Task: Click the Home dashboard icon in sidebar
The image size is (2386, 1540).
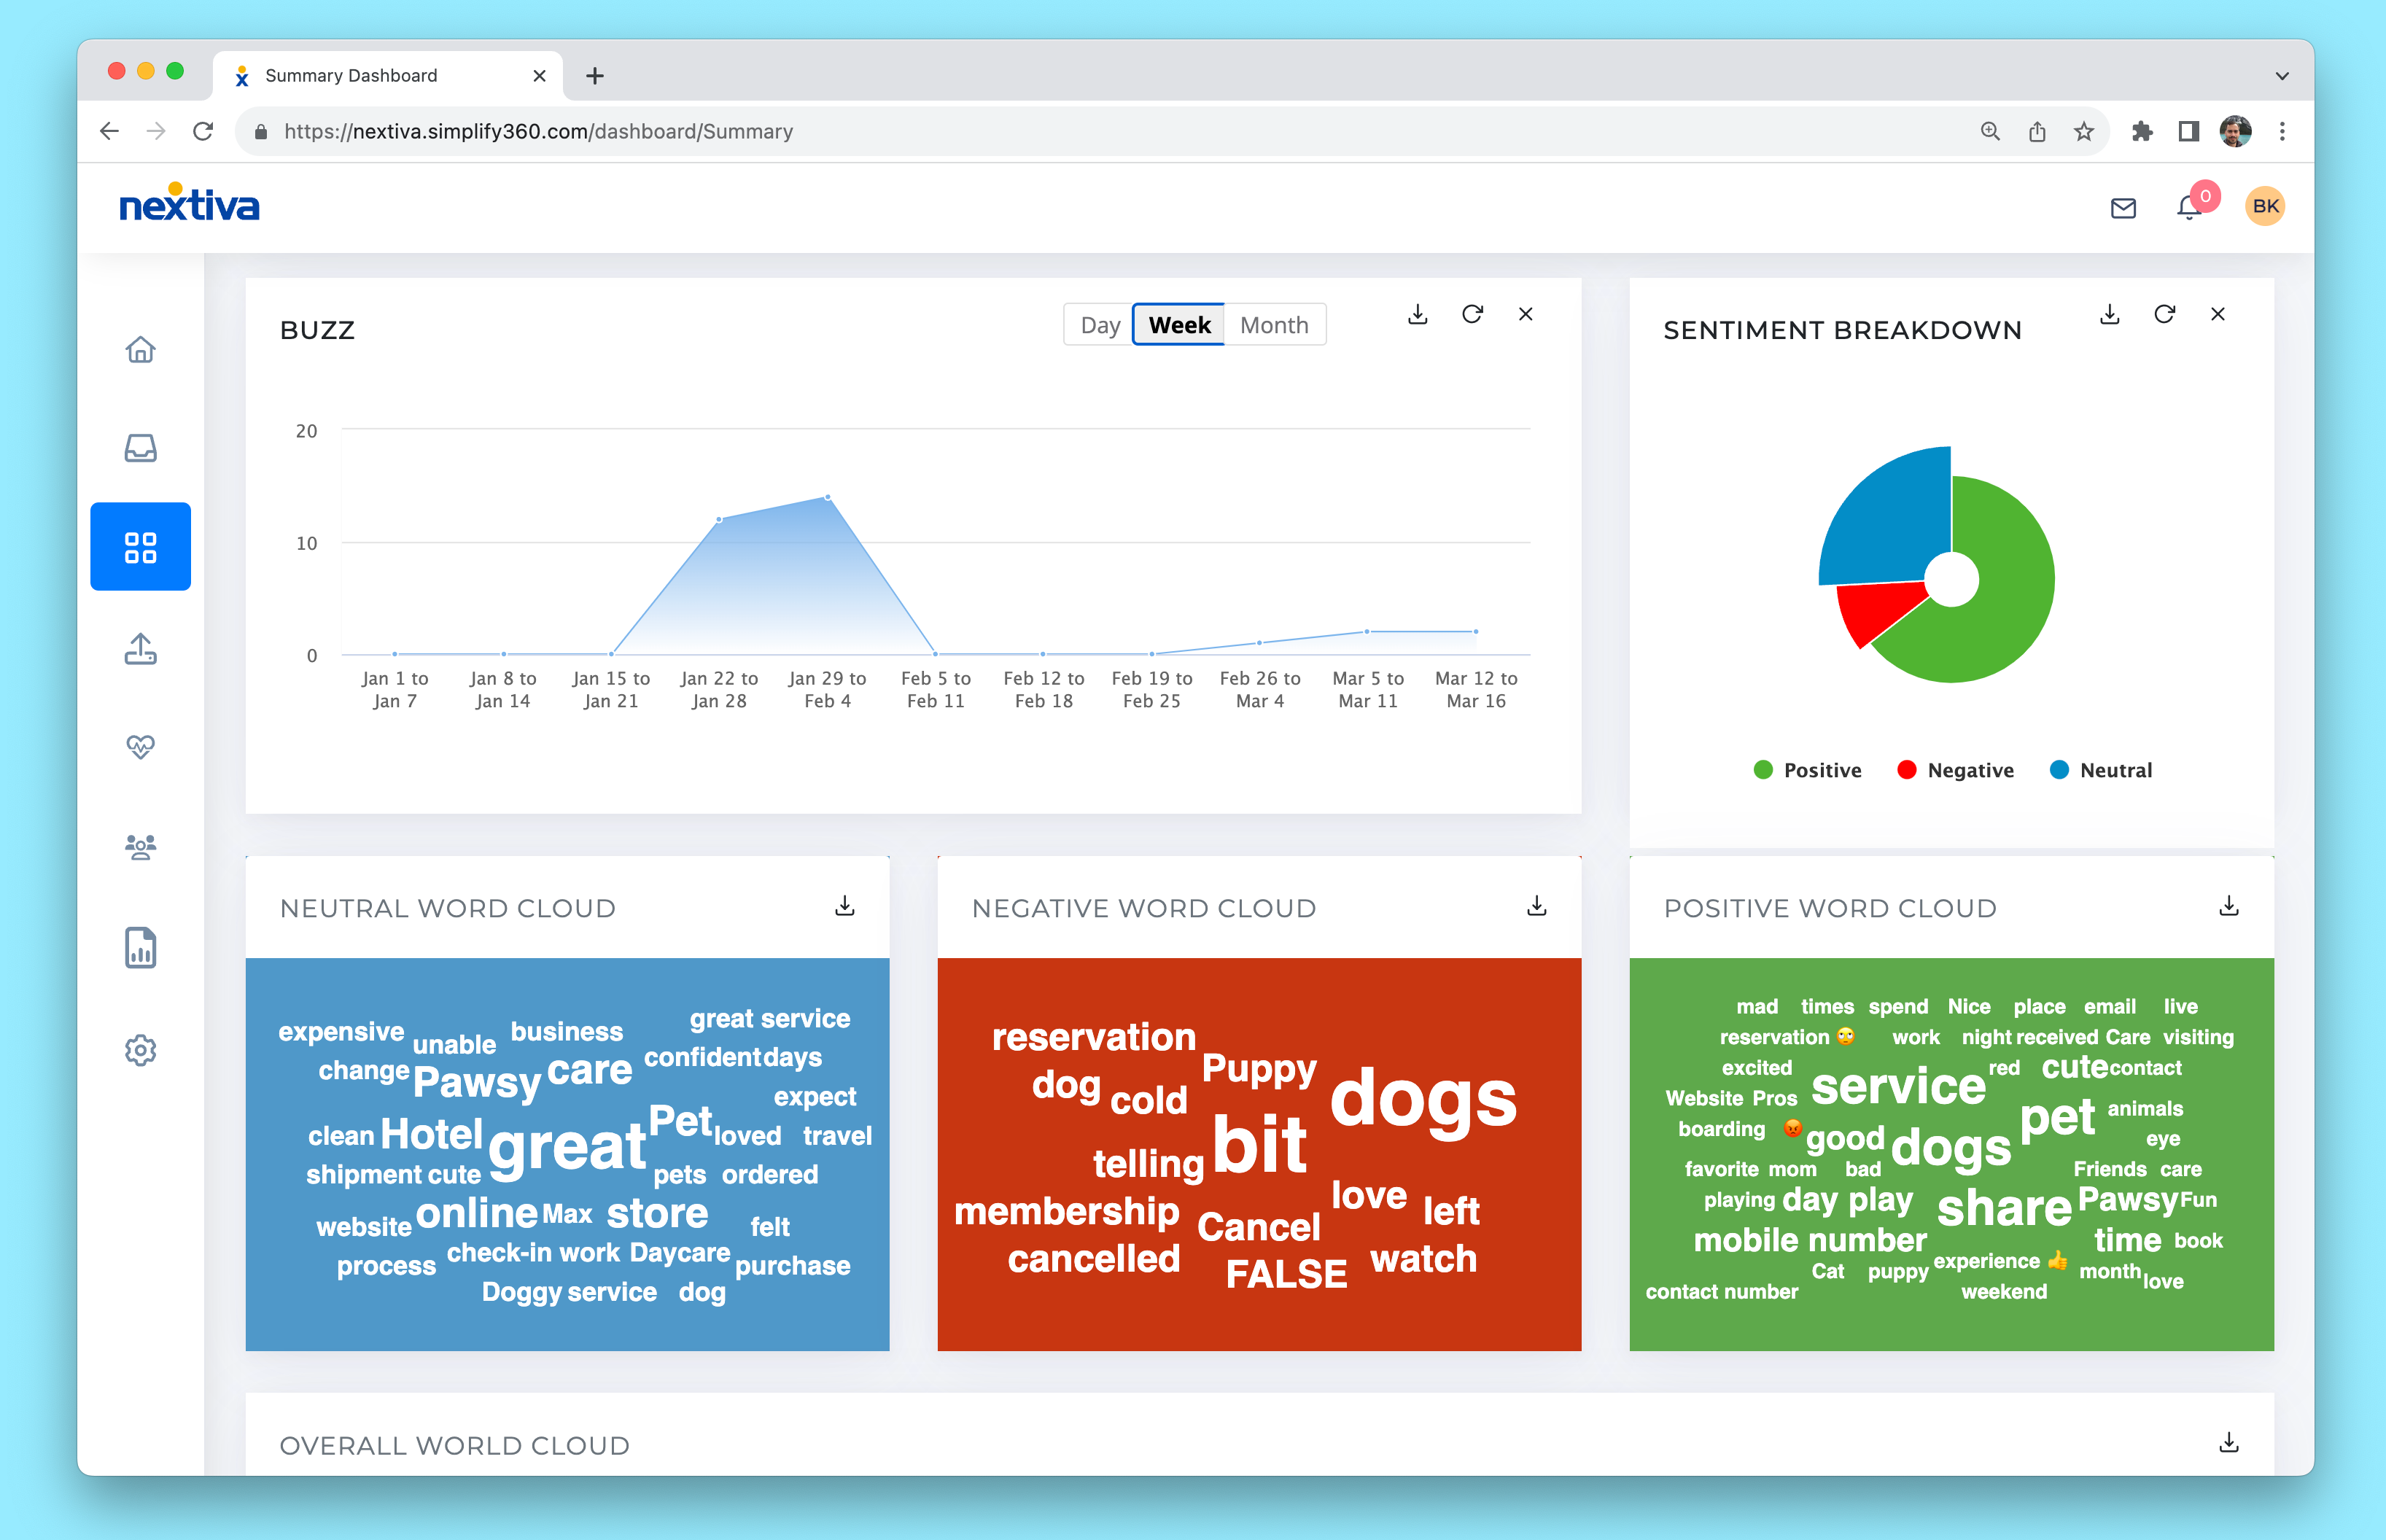Action: [139, 348]
